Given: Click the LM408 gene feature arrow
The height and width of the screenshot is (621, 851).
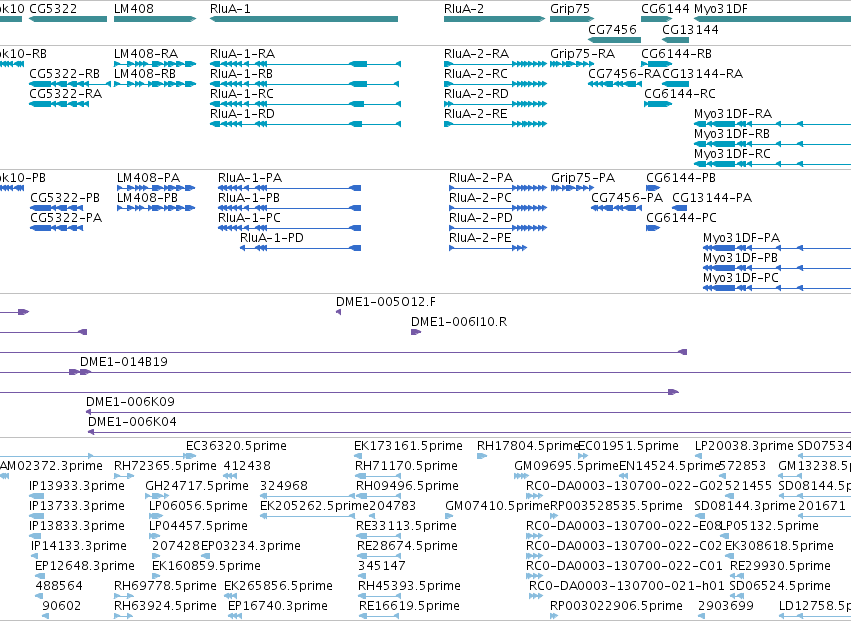Looking at the screenshot, I should click(x=155, y=19).
